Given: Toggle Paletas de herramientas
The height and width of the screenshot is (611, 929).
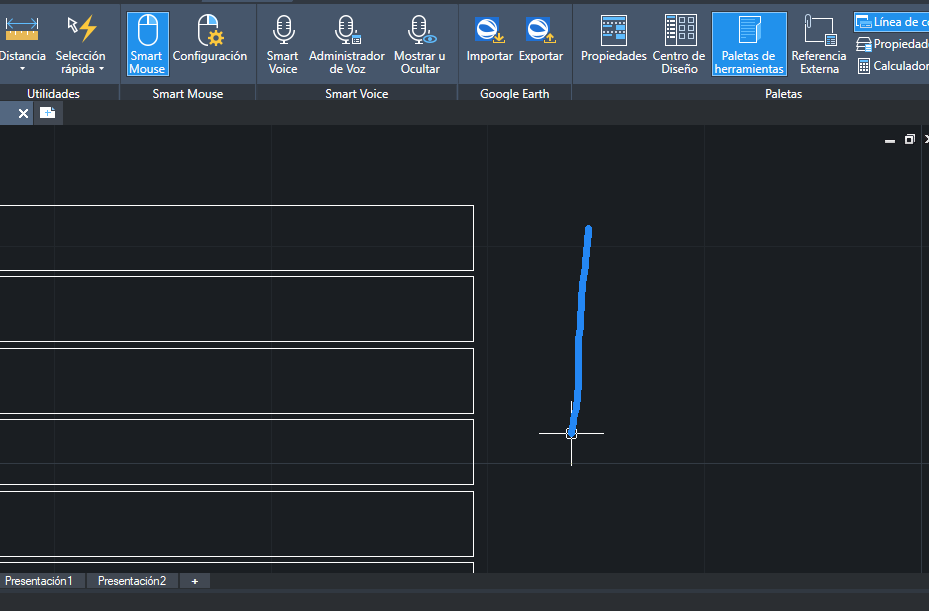Looking at the screenshot, I should 749,44.
